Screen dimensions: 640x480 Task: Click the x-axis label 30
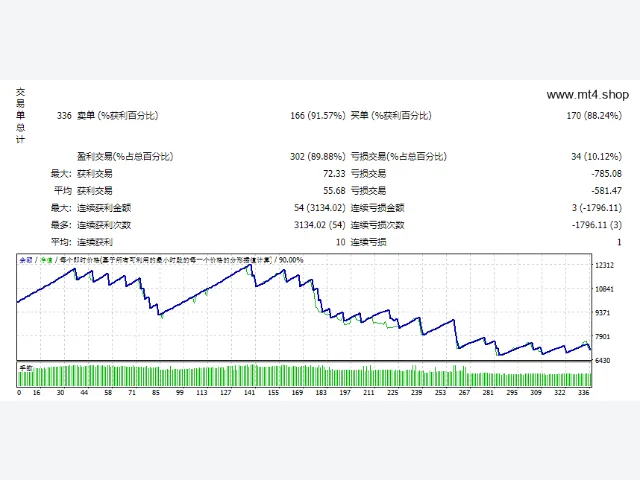tap(60, 393)
